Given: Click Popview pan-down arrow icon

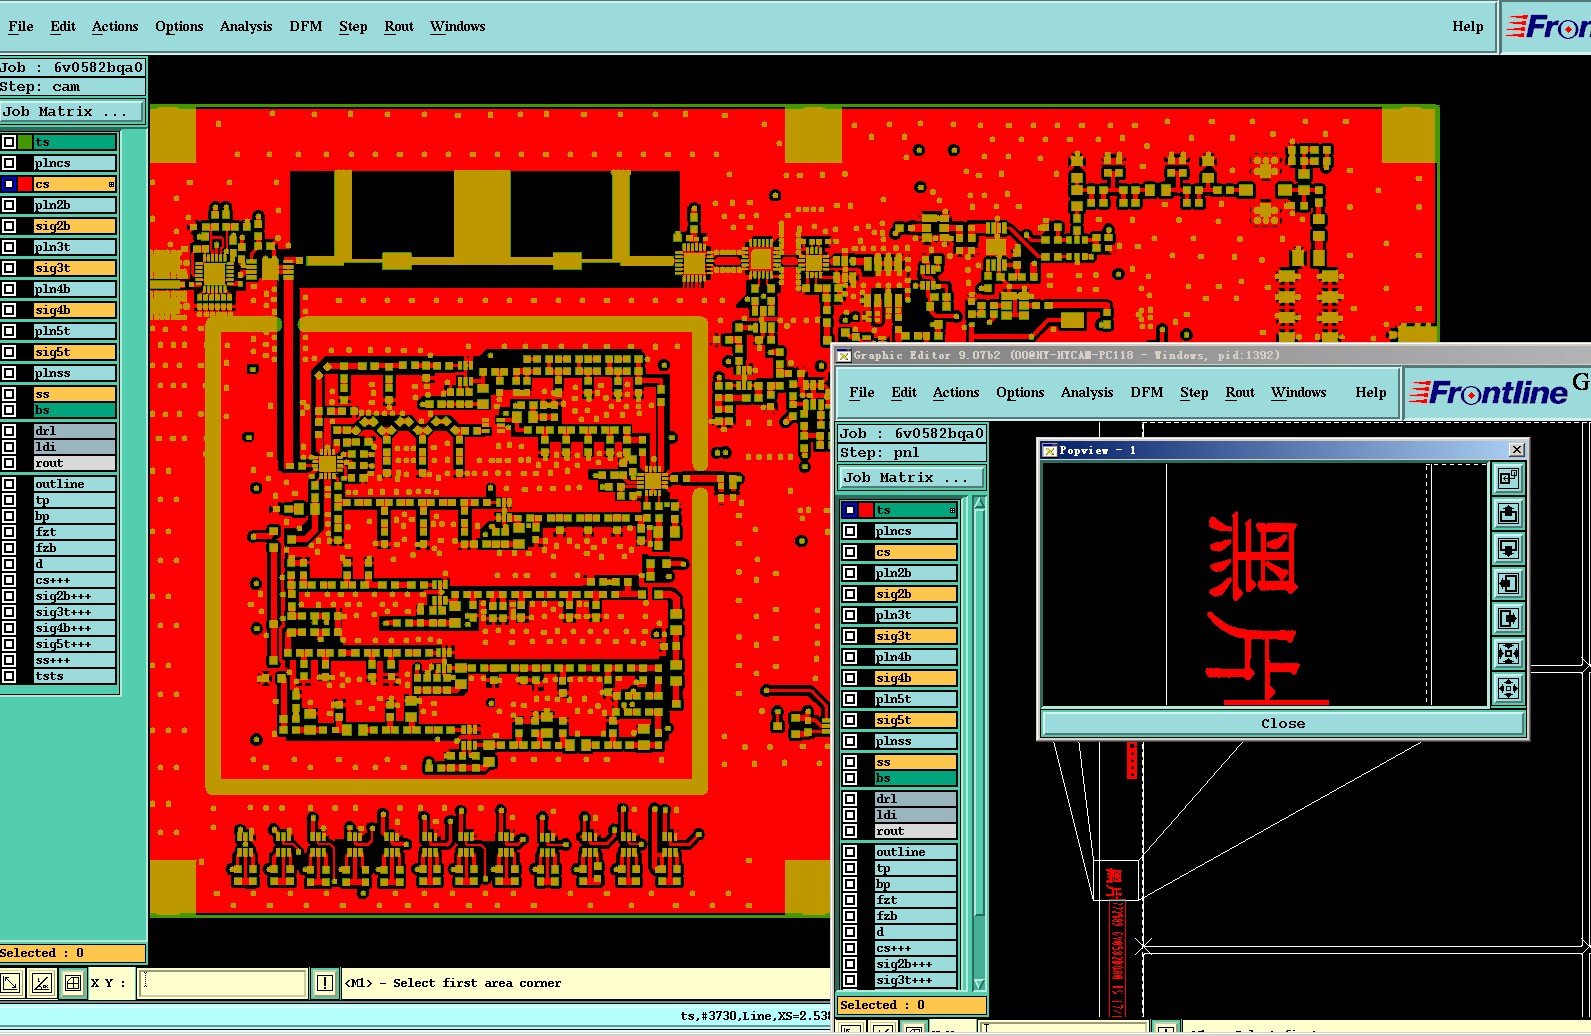Looking at the screenshot, I should 1508,548.
